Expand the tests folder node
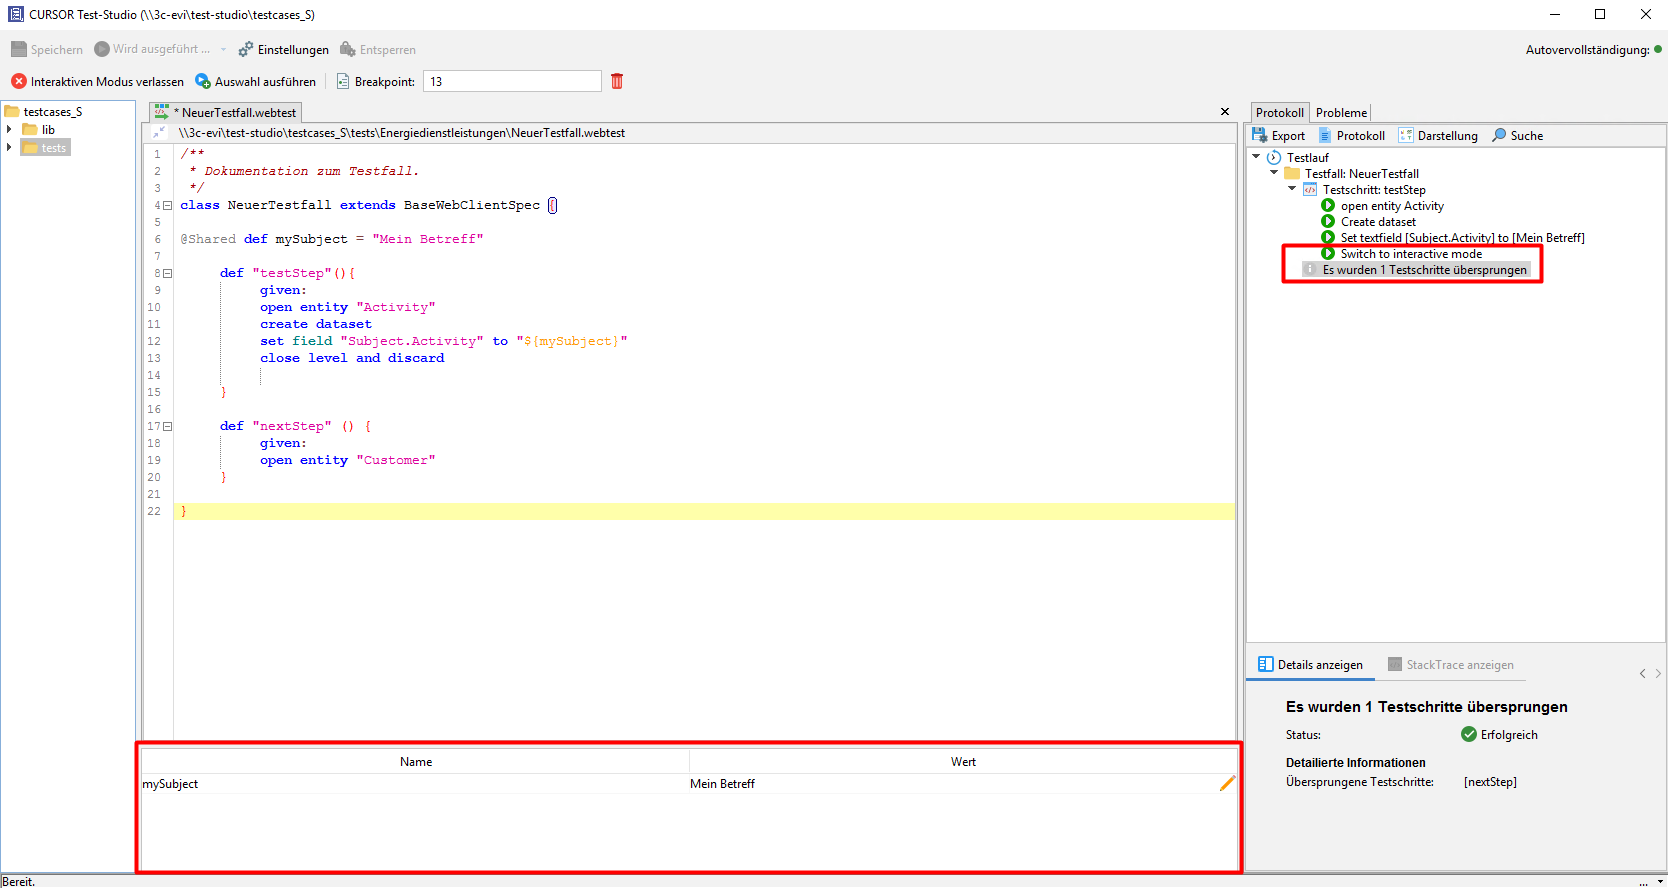This screenshot has height=888, width=1668. 9,148
